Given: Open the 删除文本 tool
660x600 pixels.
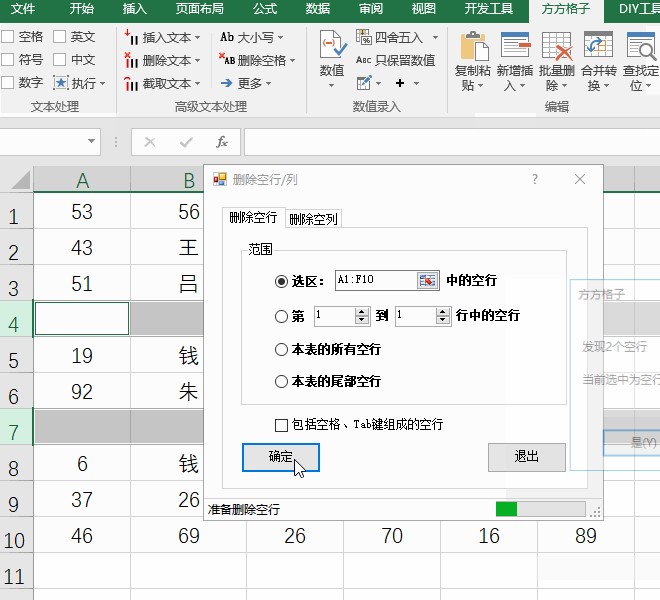Looking at the screenshot, I should 162,60.
